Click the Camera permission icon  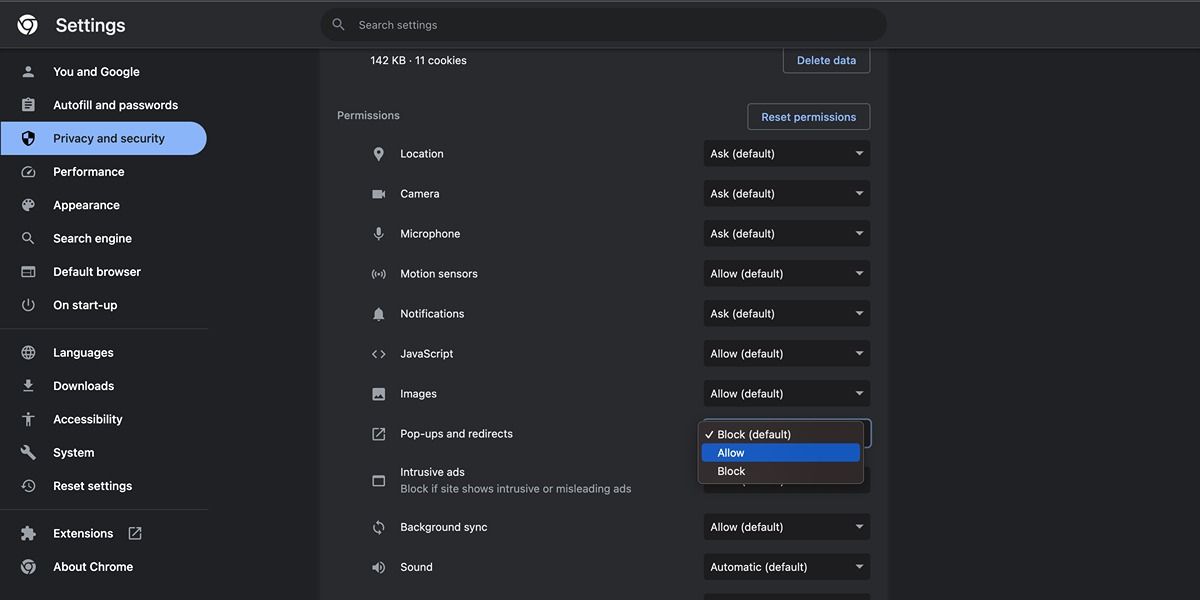pyautogui.click(x=378, y=193)
